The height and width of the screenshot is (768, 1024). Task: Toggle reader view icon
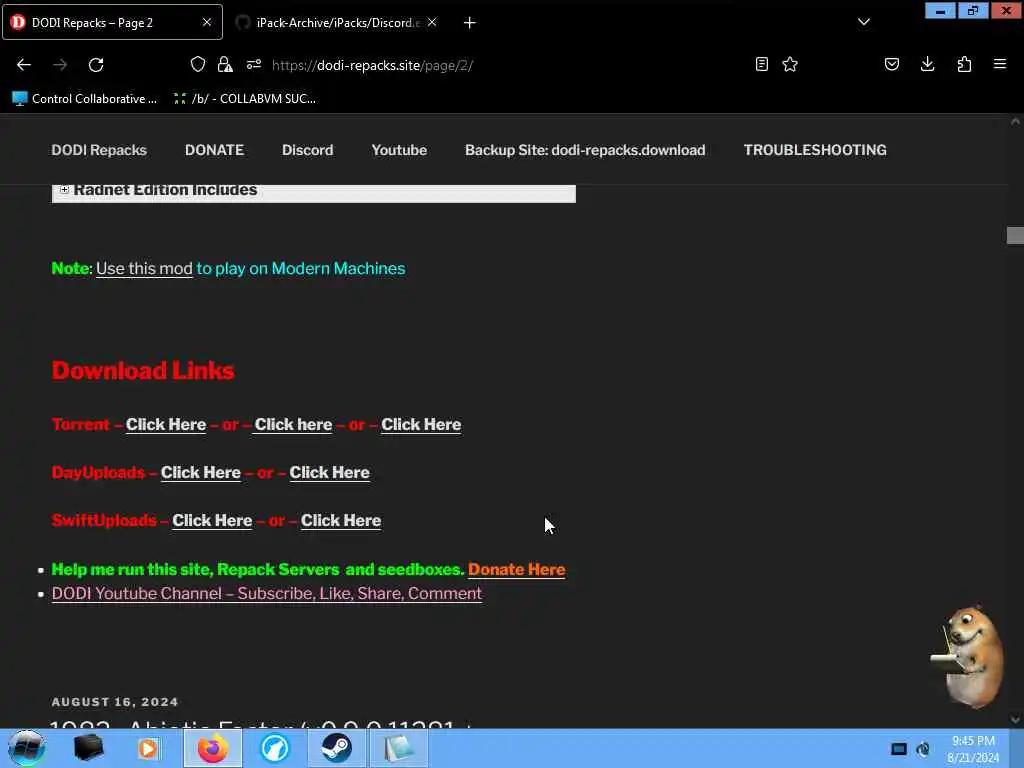tap(761, 64)
